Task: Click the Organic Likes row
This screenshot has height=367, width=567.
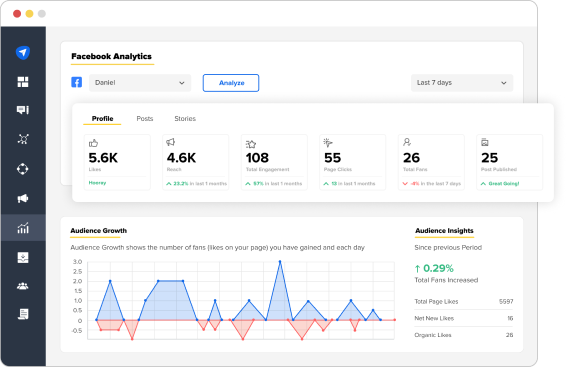Action: 464,335
